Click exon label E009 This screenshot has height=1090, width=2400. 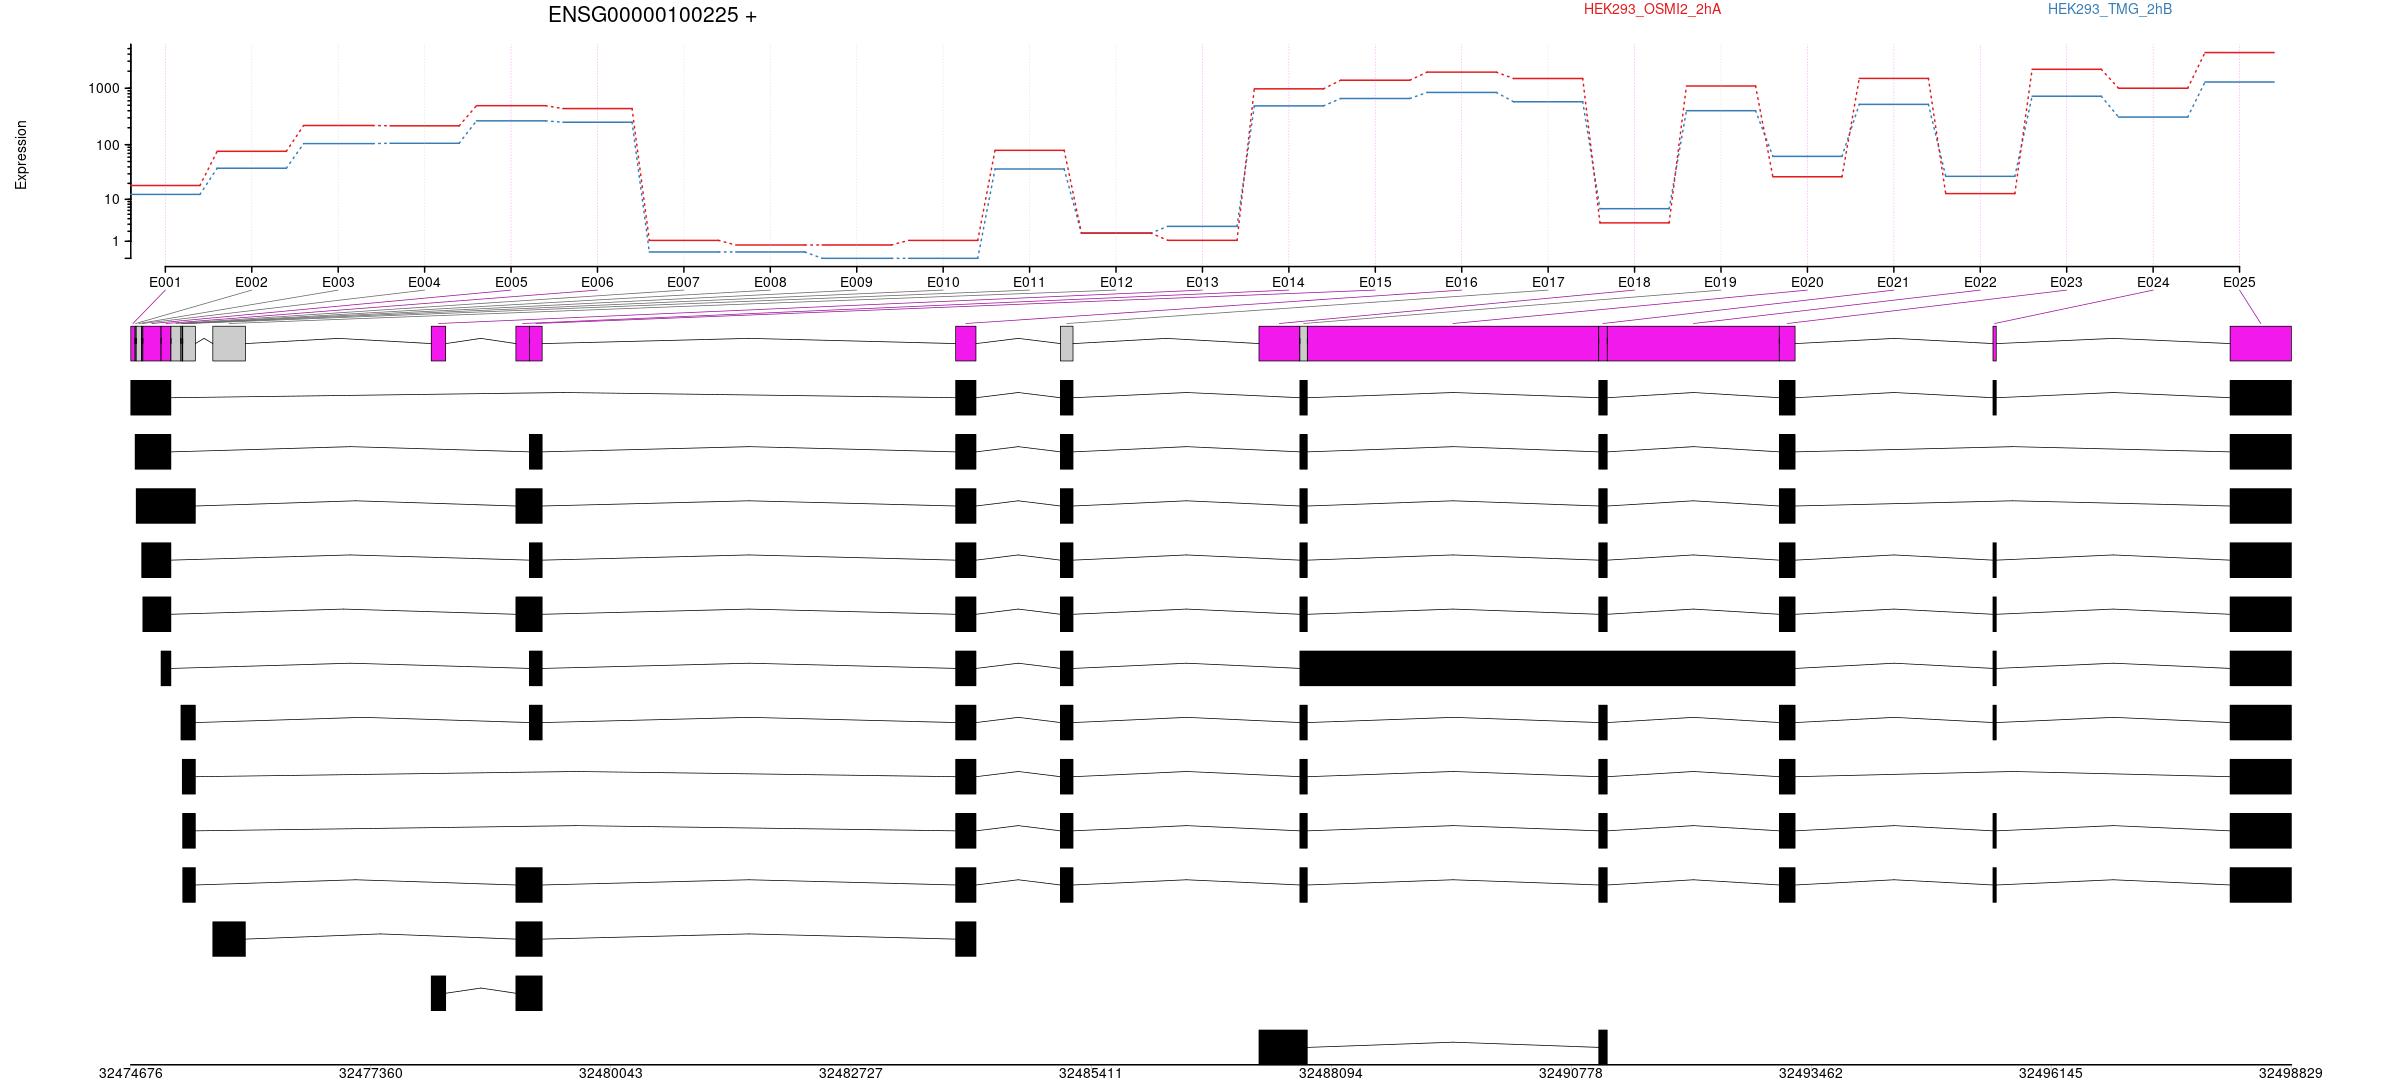coord(856,282)
